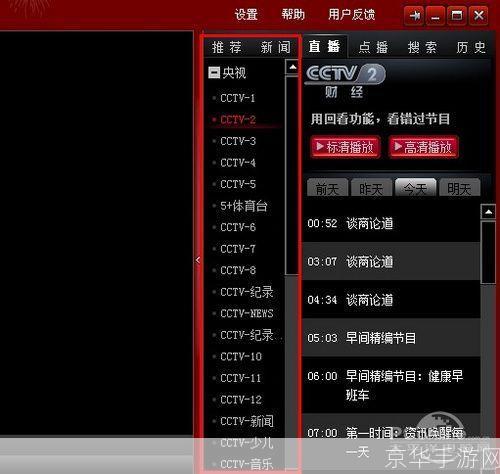Click 标清播放 button
Viewport: 500px width, 474px height.
click(x=345, y=147)
